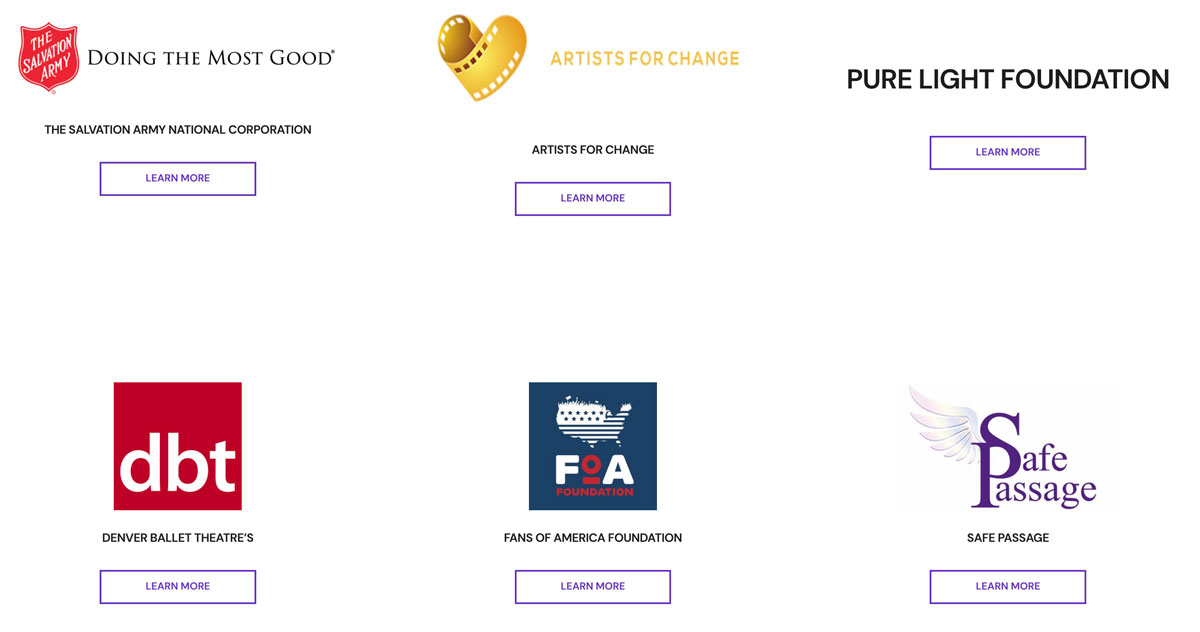Click the Doing the Most Good slogan
The height and width of the screenshot is (632, 1200).
tap(211, 58)
